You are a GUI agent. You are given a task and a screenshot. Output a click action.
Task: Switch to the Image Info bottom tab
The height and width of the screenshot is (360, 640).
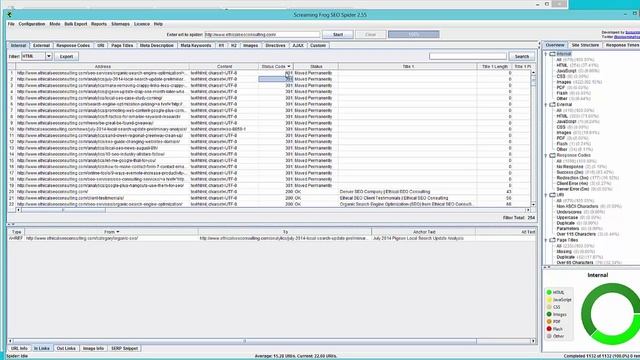tap(93, 349)
